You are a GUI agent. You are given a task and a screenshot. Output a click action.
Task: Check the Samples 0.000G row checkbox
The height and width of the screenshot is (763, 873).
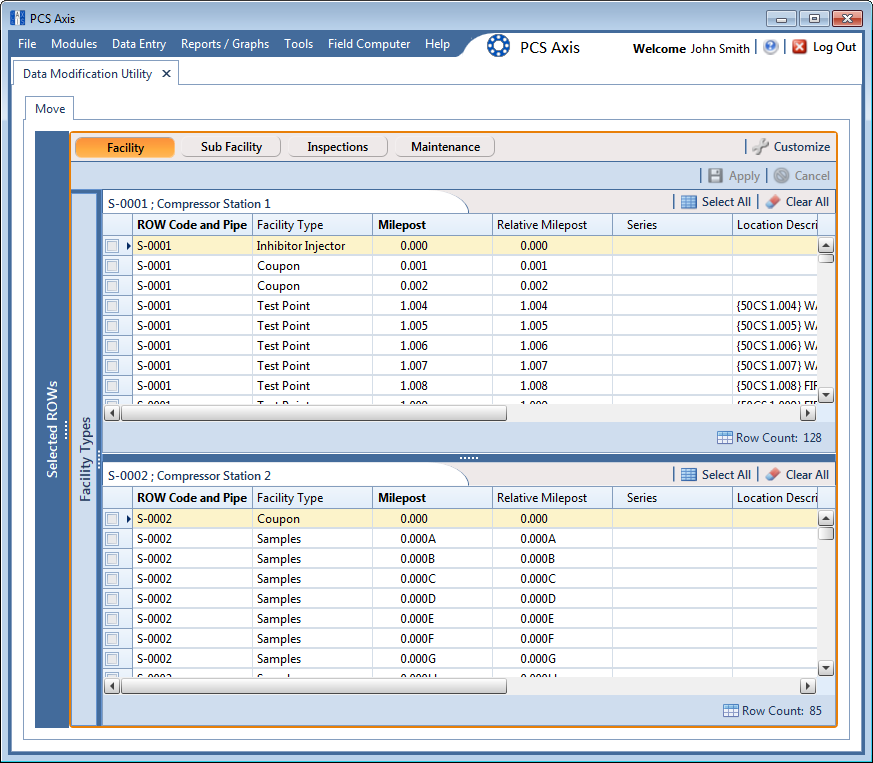[x=112, y=659]
